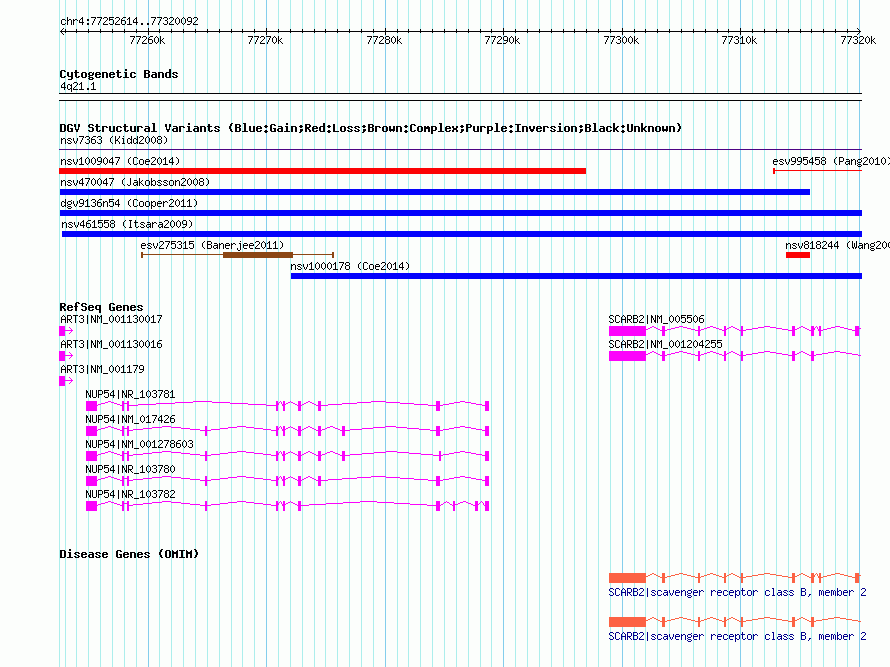Viewport: 890px width, 667px height.
Task: Click the nsv1009047 (Coe2014) label
Action: tap(120, 161)
